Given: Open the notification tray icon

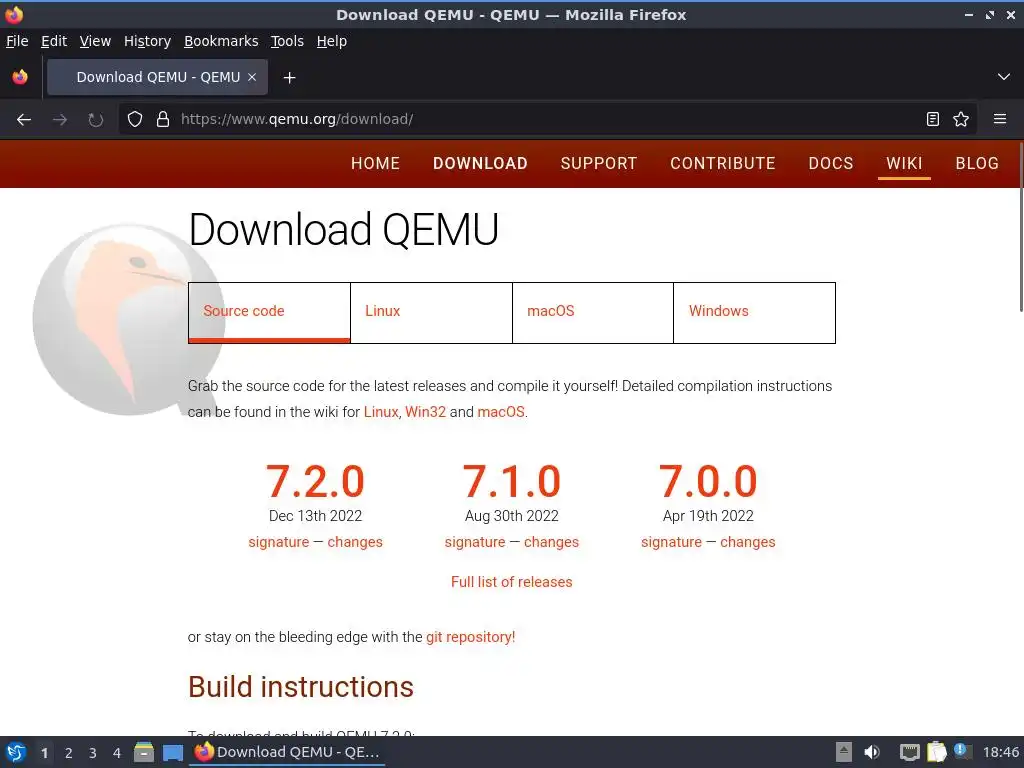Looking at the screenshot, I should (962, 751).
